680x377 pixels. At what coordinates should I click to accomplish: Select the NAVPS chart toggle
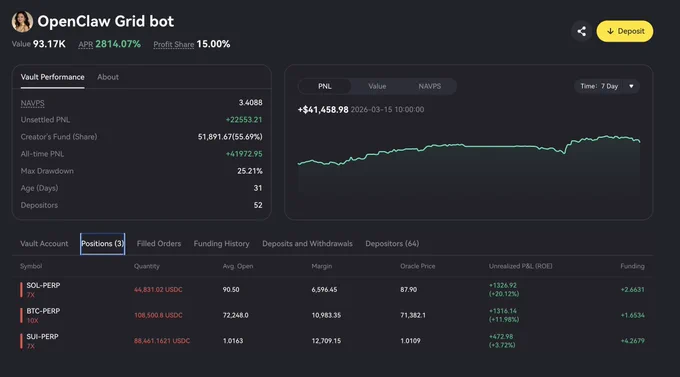[430, 86]
